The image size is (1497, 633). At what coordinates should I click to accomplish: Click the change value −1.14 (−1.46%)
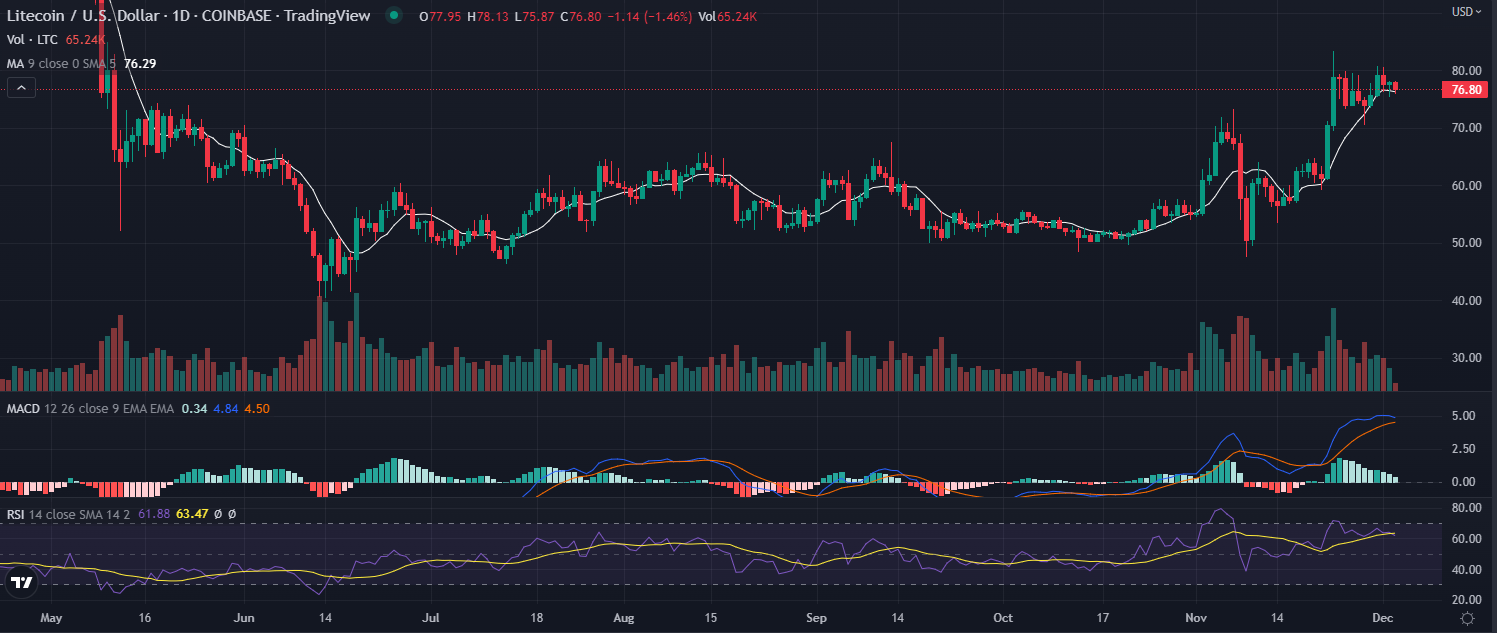(651, 15)
